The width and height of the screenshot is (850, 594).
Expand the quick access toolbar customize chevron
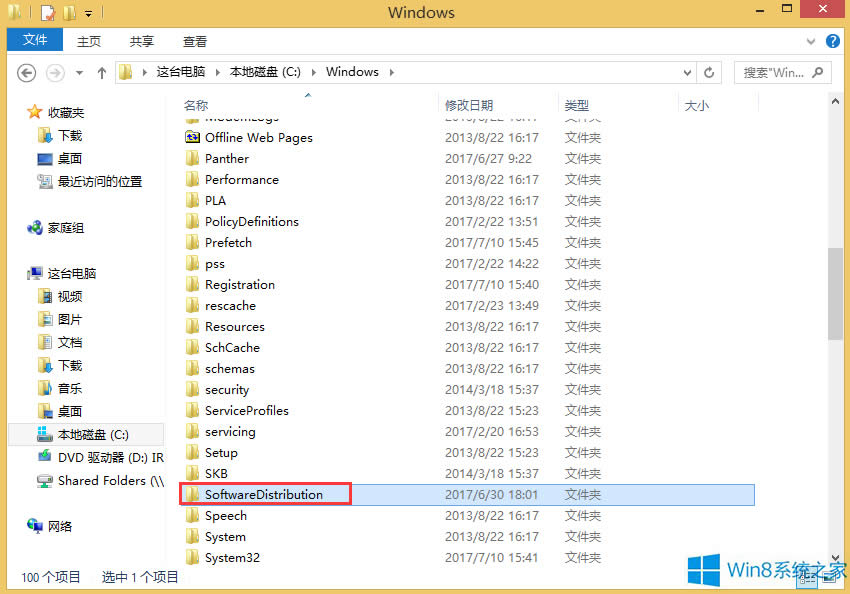(x=87, y=12)
